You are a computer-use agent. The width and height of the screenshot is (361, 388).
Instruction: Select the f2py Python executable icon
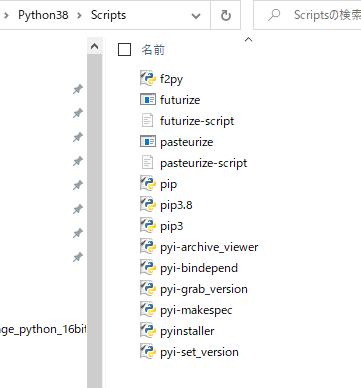coord(148,79)
